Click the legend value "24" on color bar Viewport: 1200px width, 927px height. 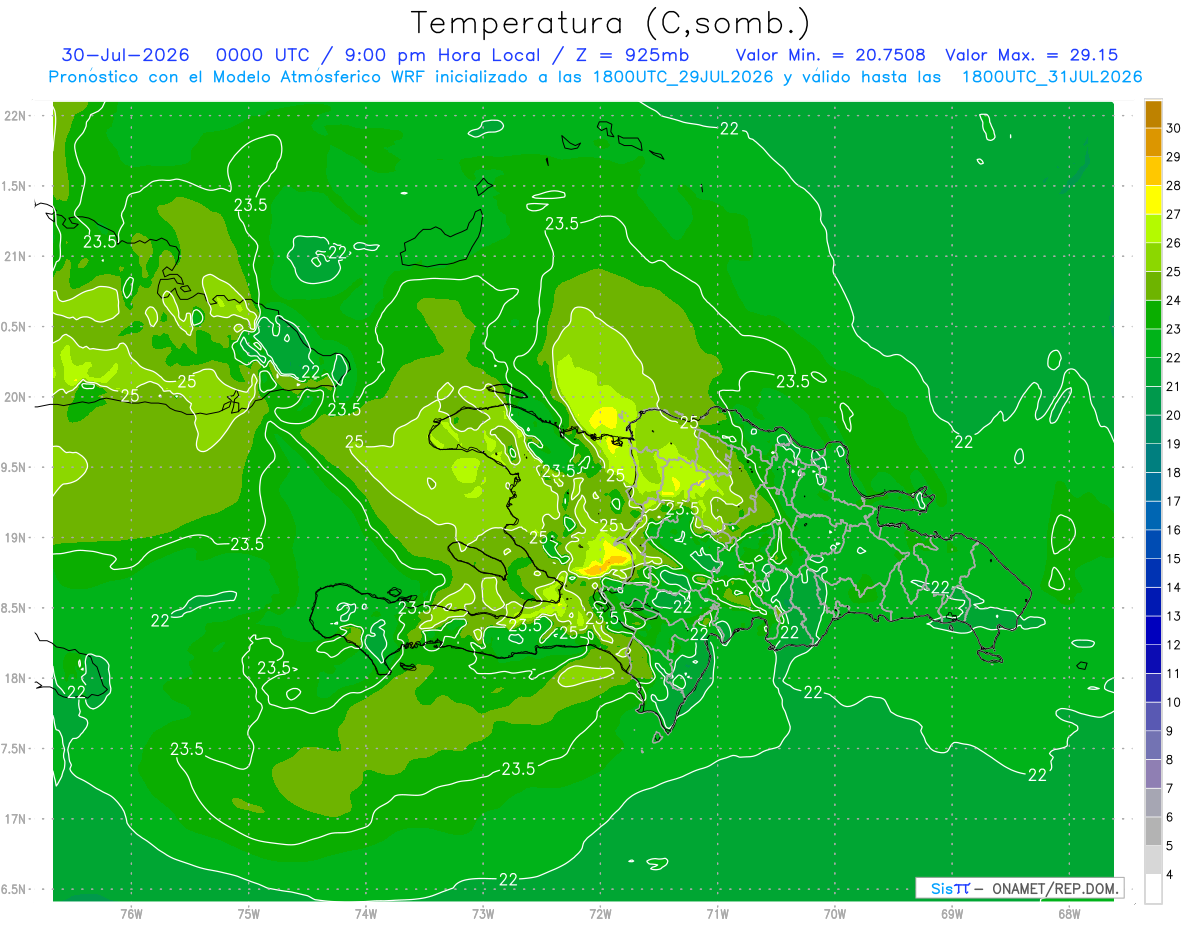point(1174,300)
